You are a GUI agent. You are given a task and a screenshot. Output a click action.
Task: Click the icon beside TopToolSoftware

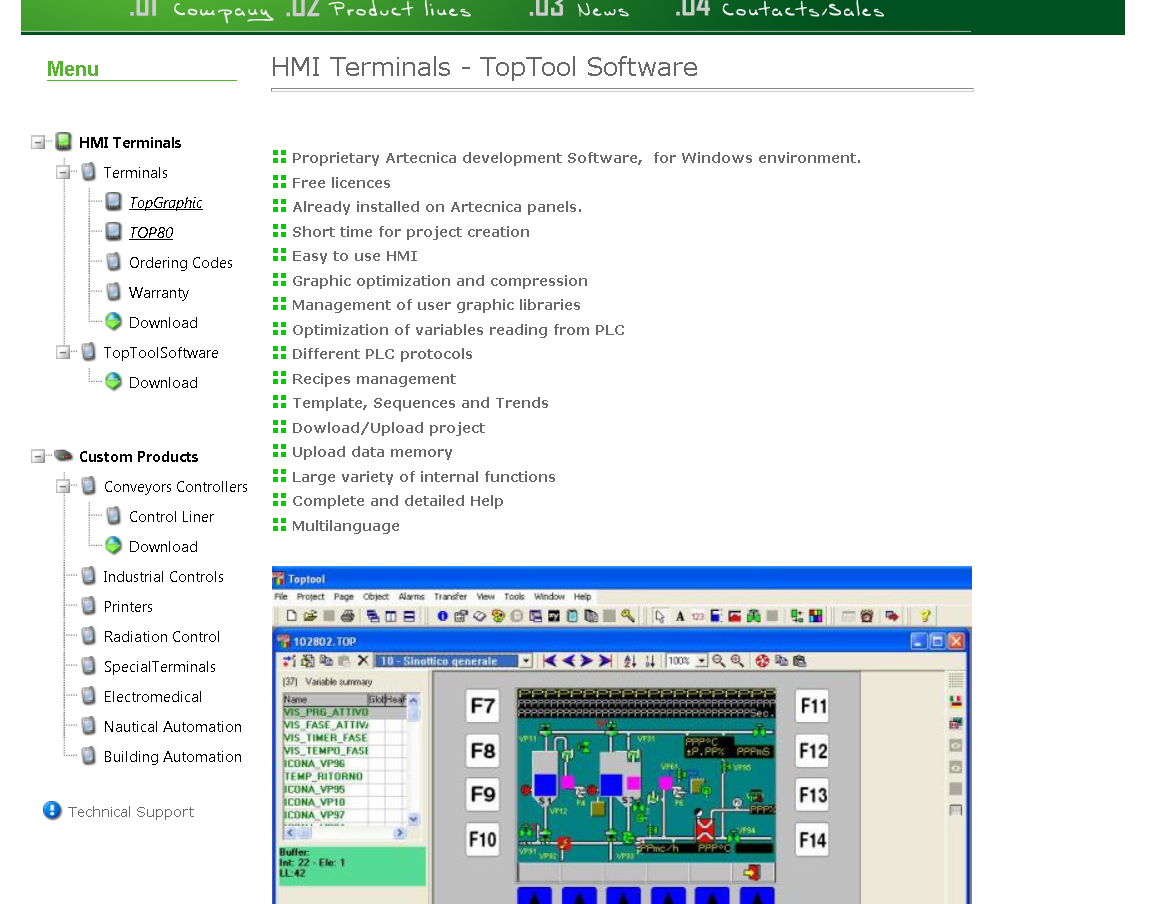89,351
